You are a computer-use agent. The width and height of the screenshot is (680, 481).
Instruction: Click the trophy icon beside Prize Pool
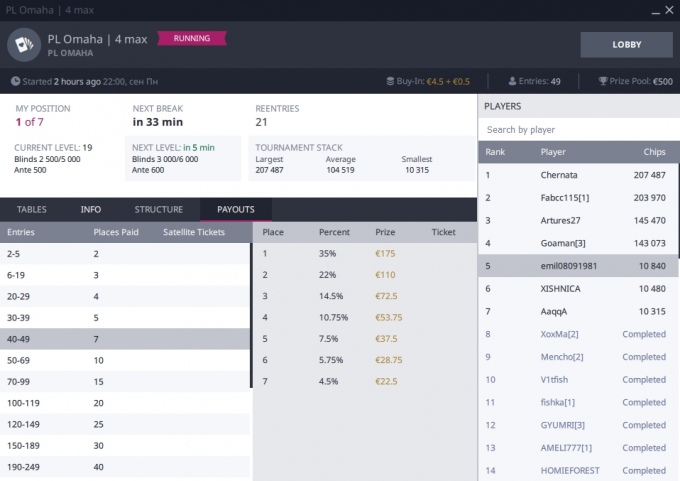[603, 81]
